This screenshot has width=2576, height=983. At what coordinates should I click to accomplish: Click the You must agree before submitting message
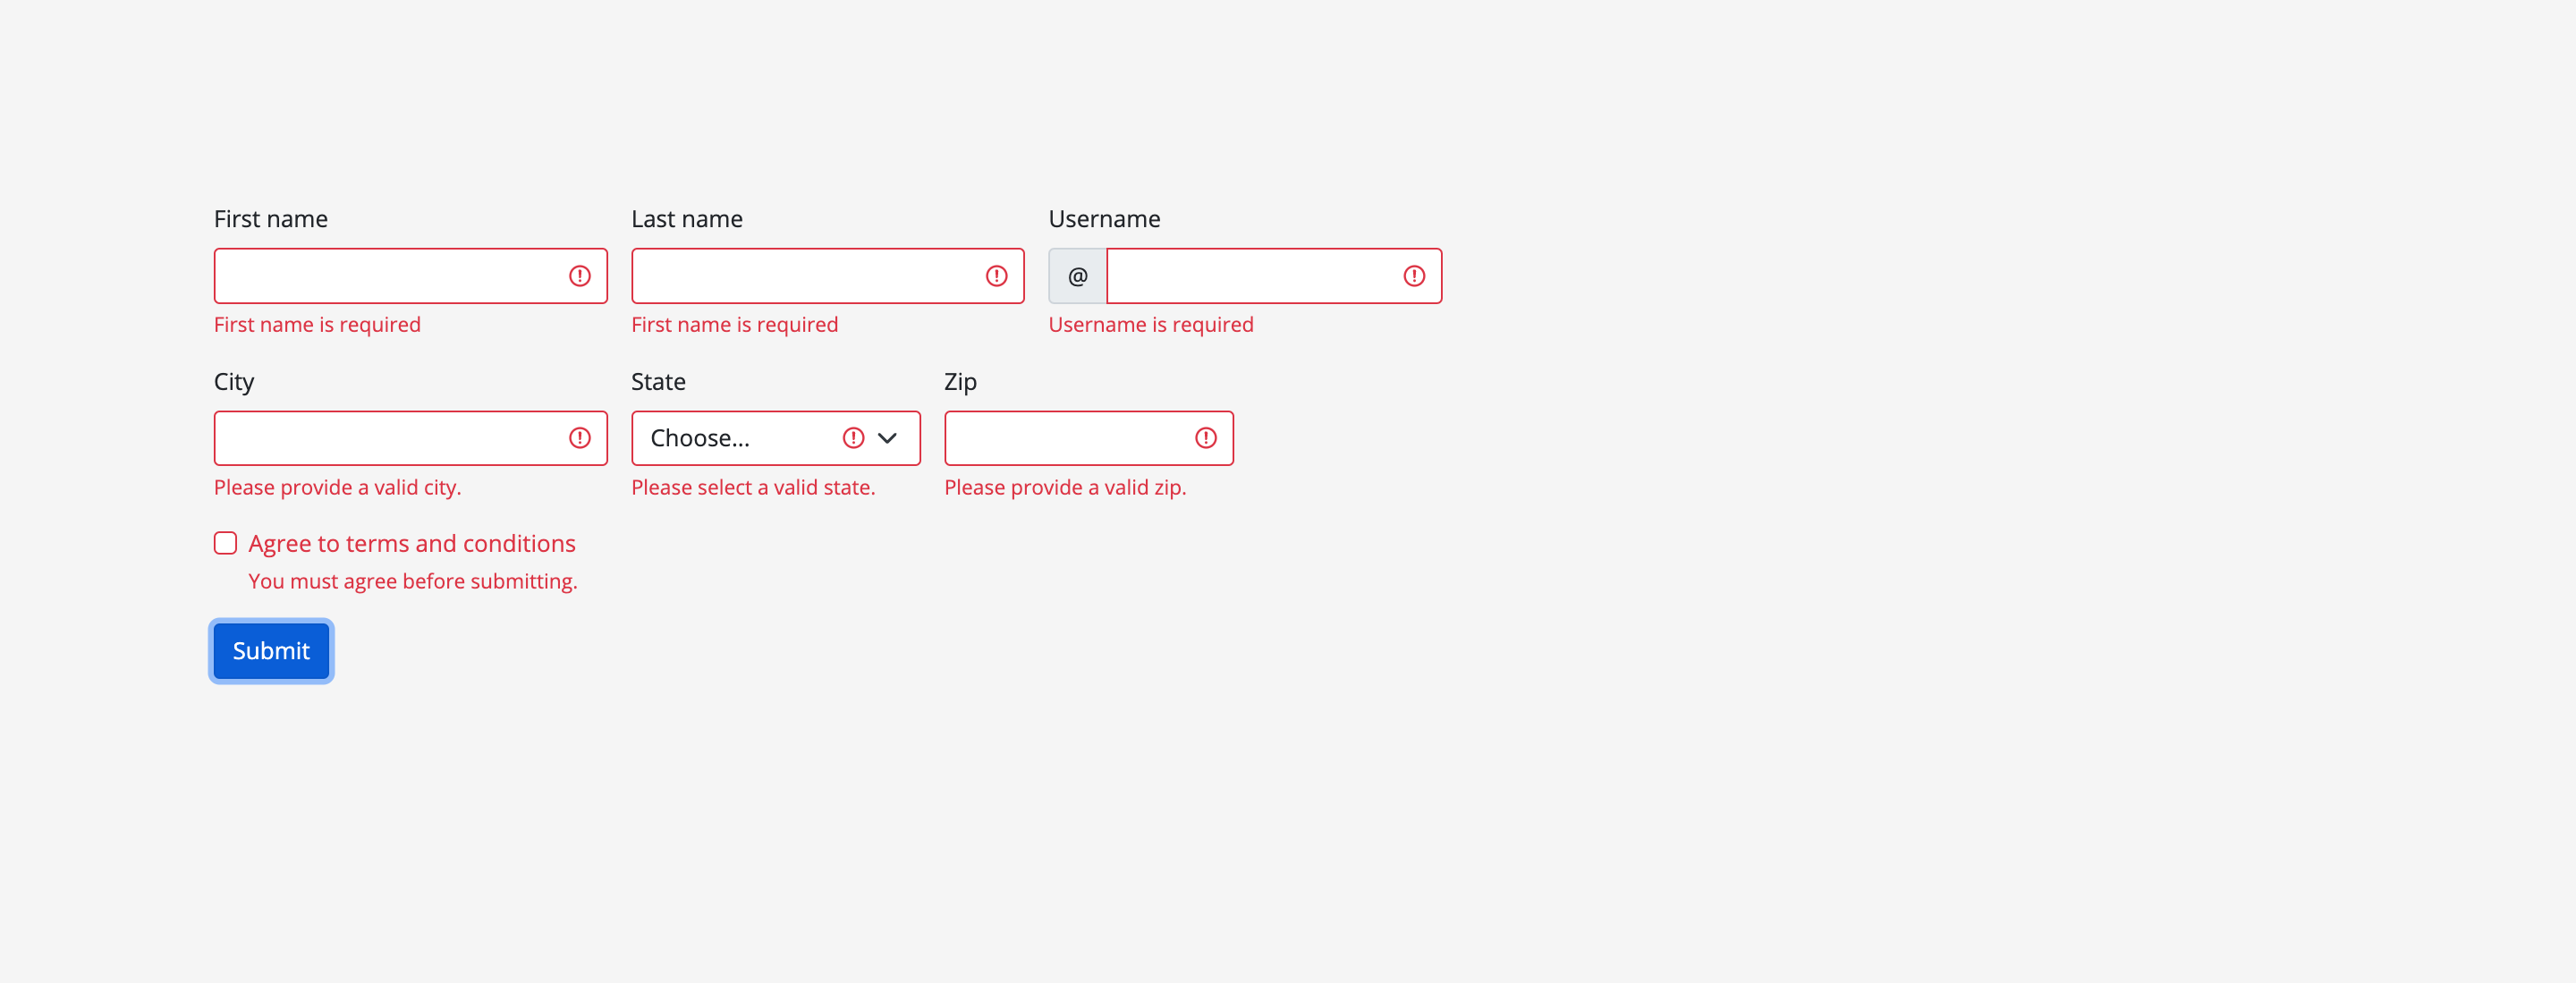tap(412, 580)
